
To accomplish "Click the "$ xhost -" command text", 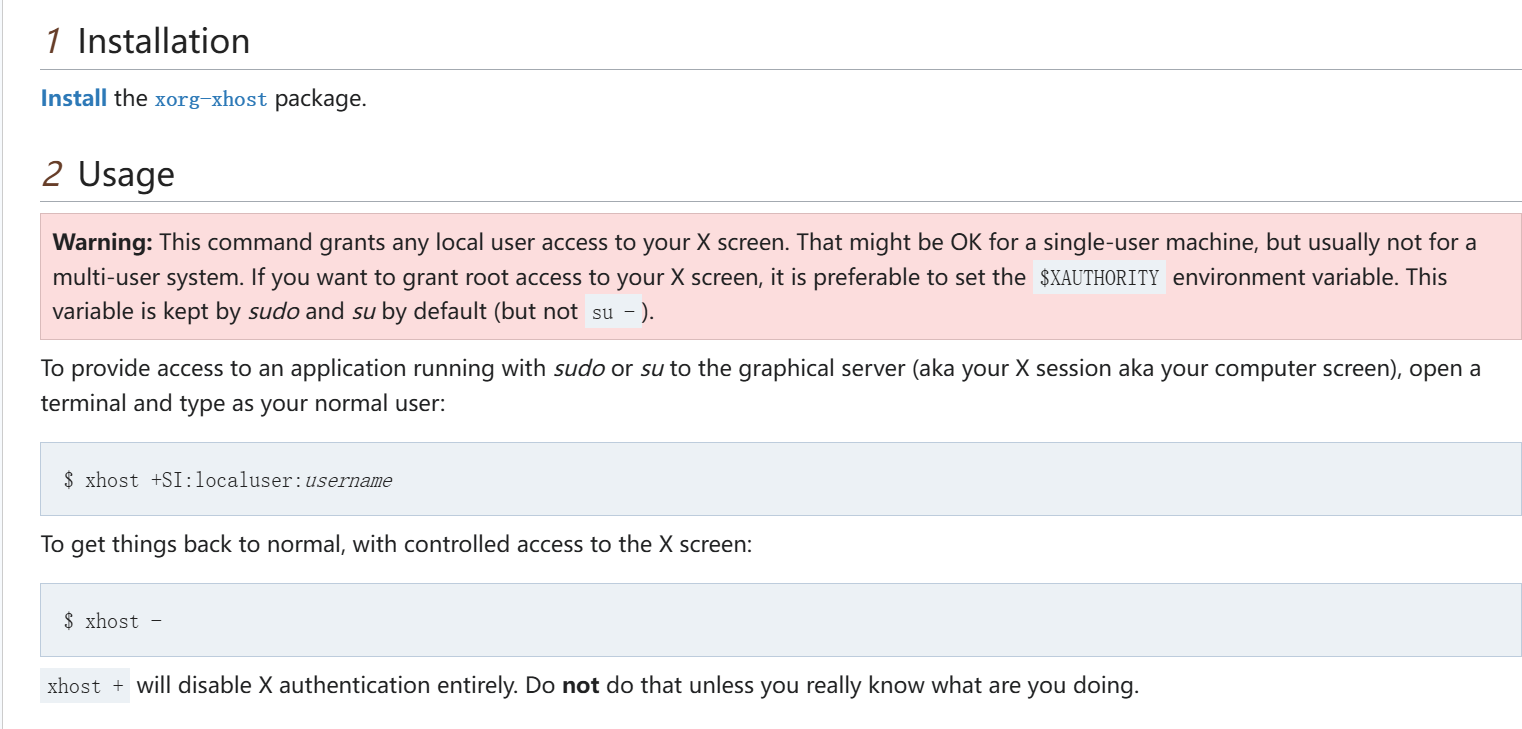I will tap(112, 621).
